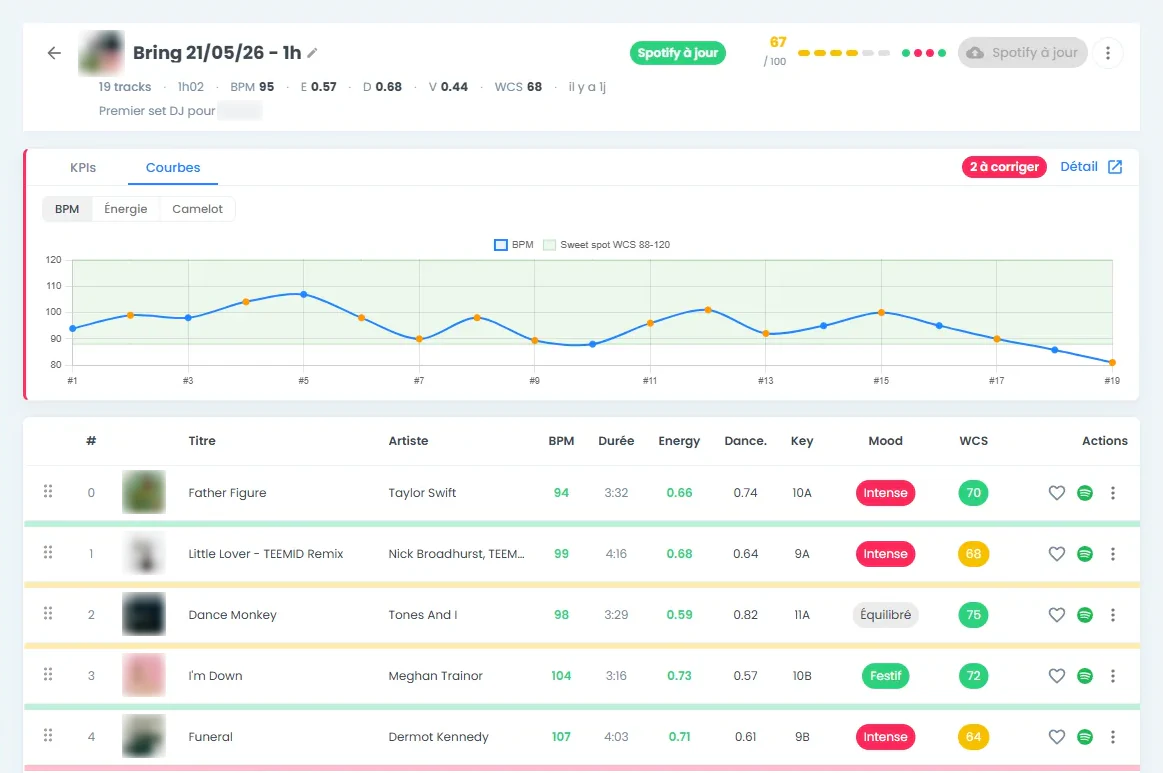Click the Festif mood tag for I'm Down
Viewport: 1163px width, 773px height.
pyautogui.click(x=886, y=676)
